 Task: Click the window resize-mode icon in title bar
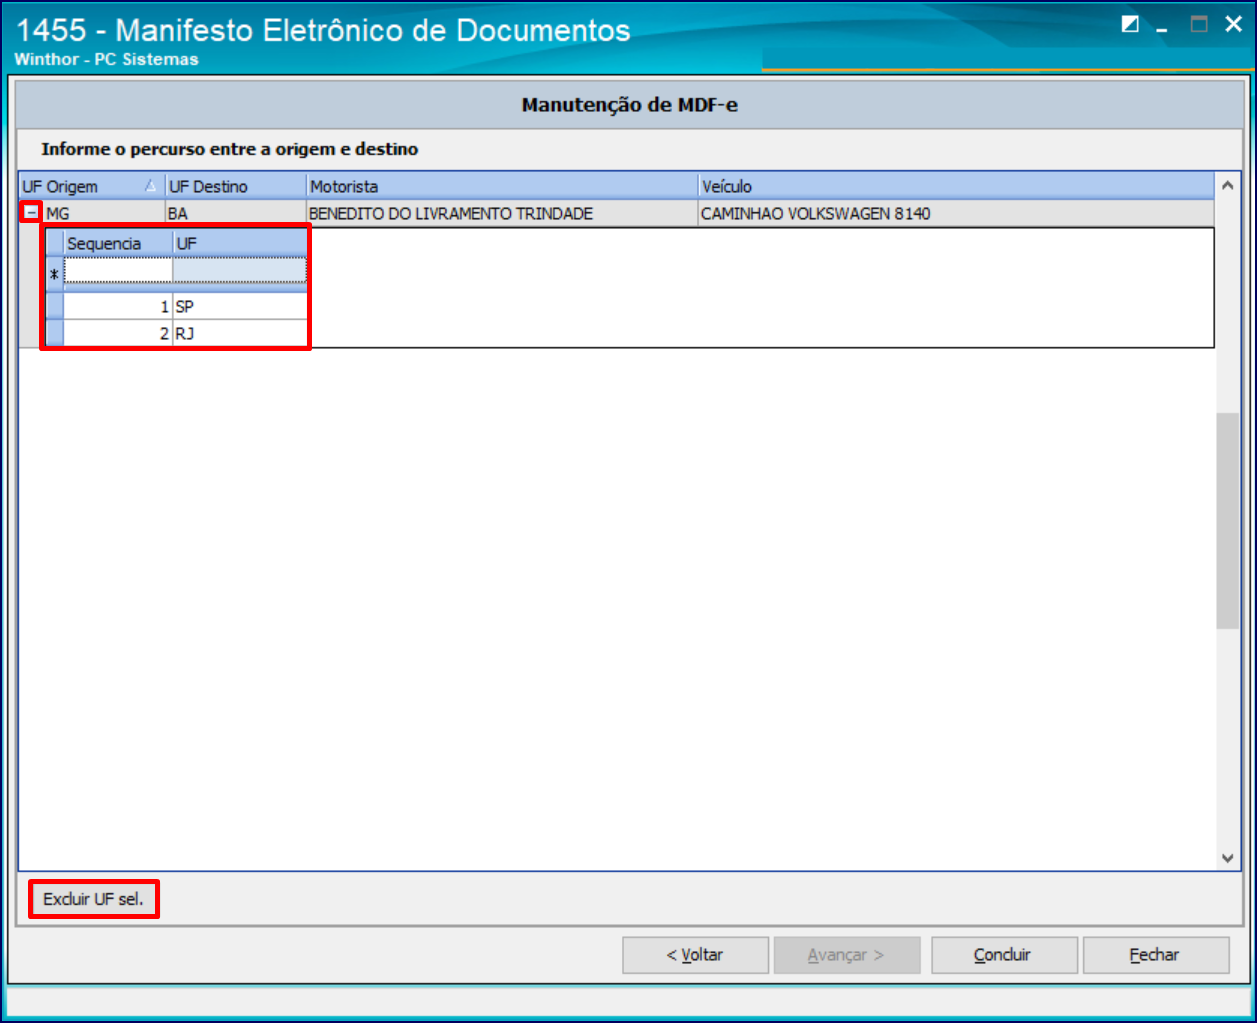[x=1130, y=25]
